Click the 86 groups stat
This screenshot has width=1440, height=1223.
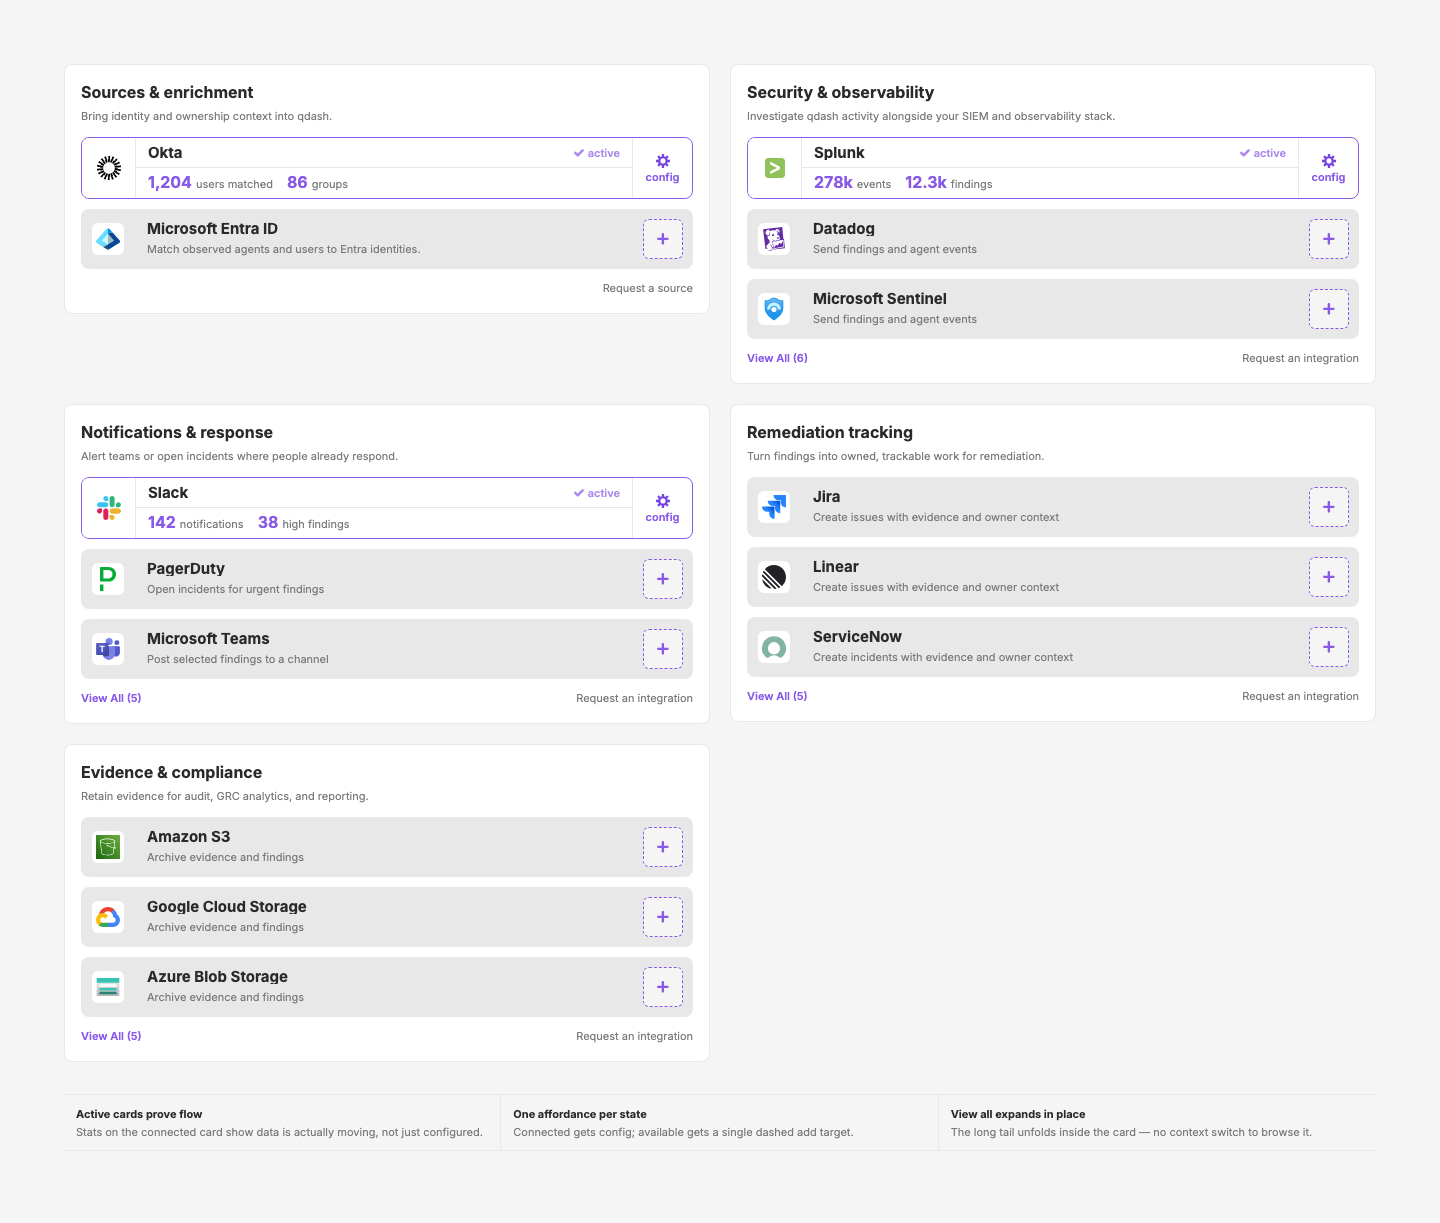pyautogui.click(x=317, y=183)
